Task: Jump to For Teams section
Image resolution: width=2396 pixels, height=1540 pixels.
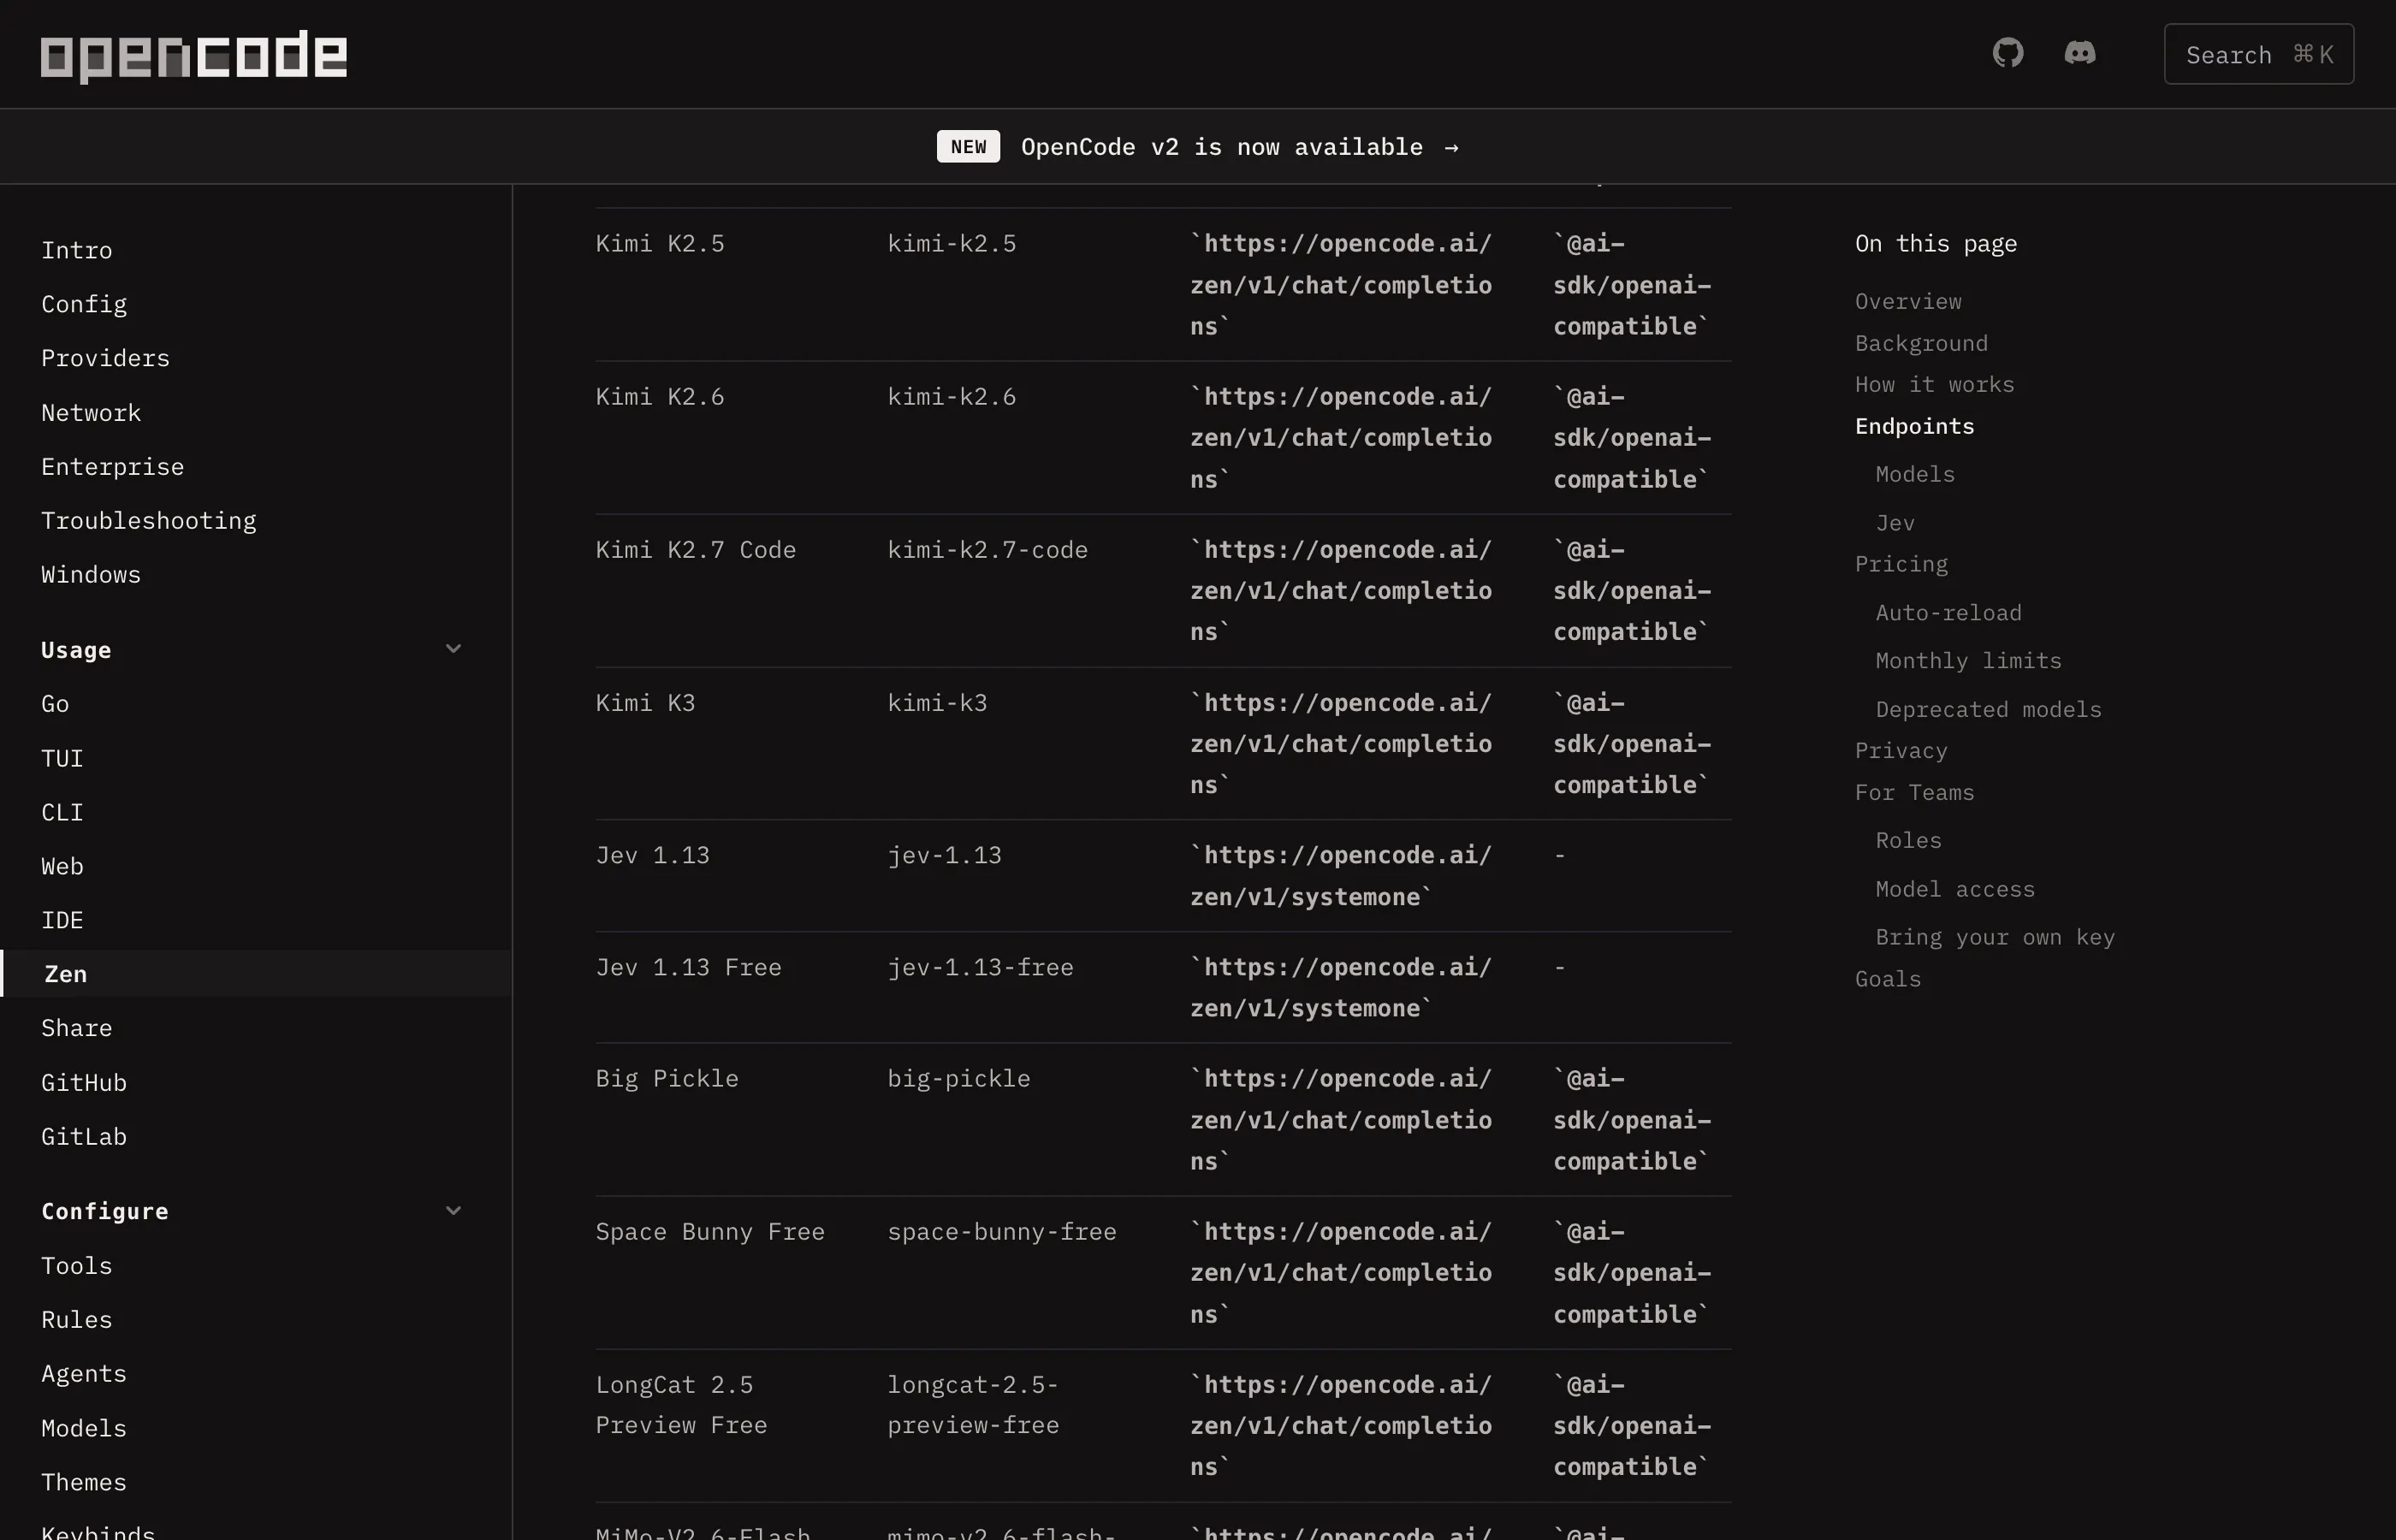Action: pos(1914,792)
